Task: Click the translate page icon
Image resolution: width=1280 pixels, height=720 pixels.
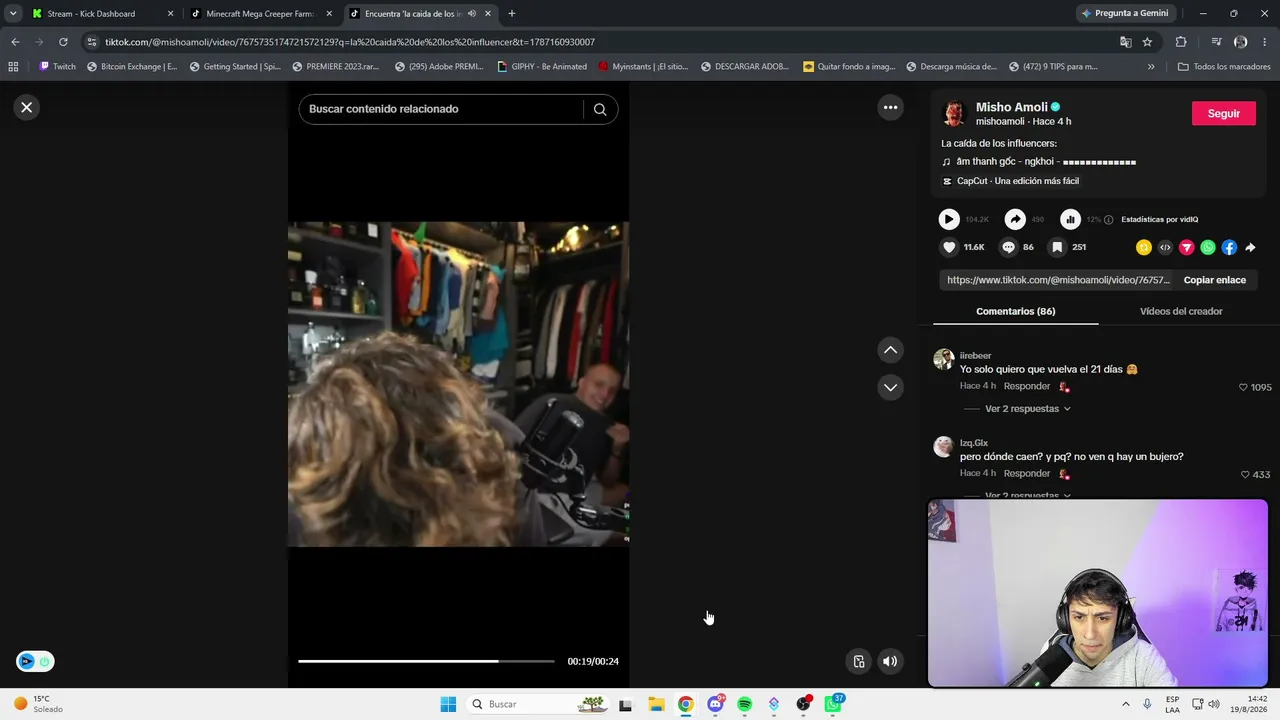Action: point(1126,42)
